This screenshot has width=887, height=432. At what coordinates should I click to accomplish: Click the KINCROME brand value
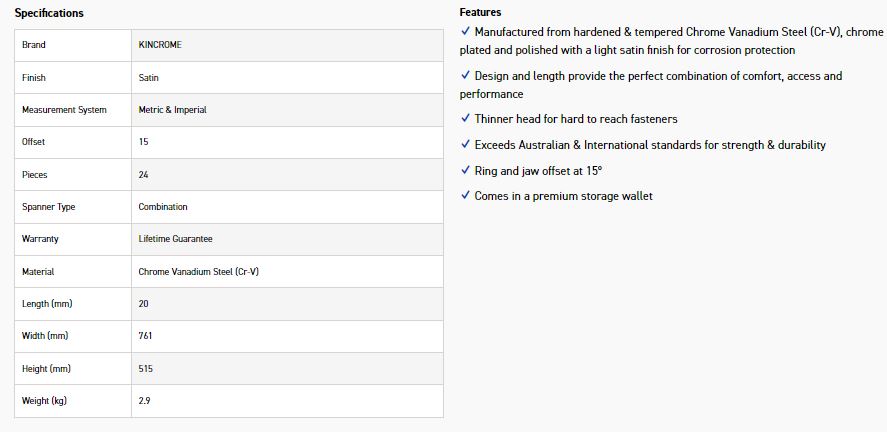(160, 45)
